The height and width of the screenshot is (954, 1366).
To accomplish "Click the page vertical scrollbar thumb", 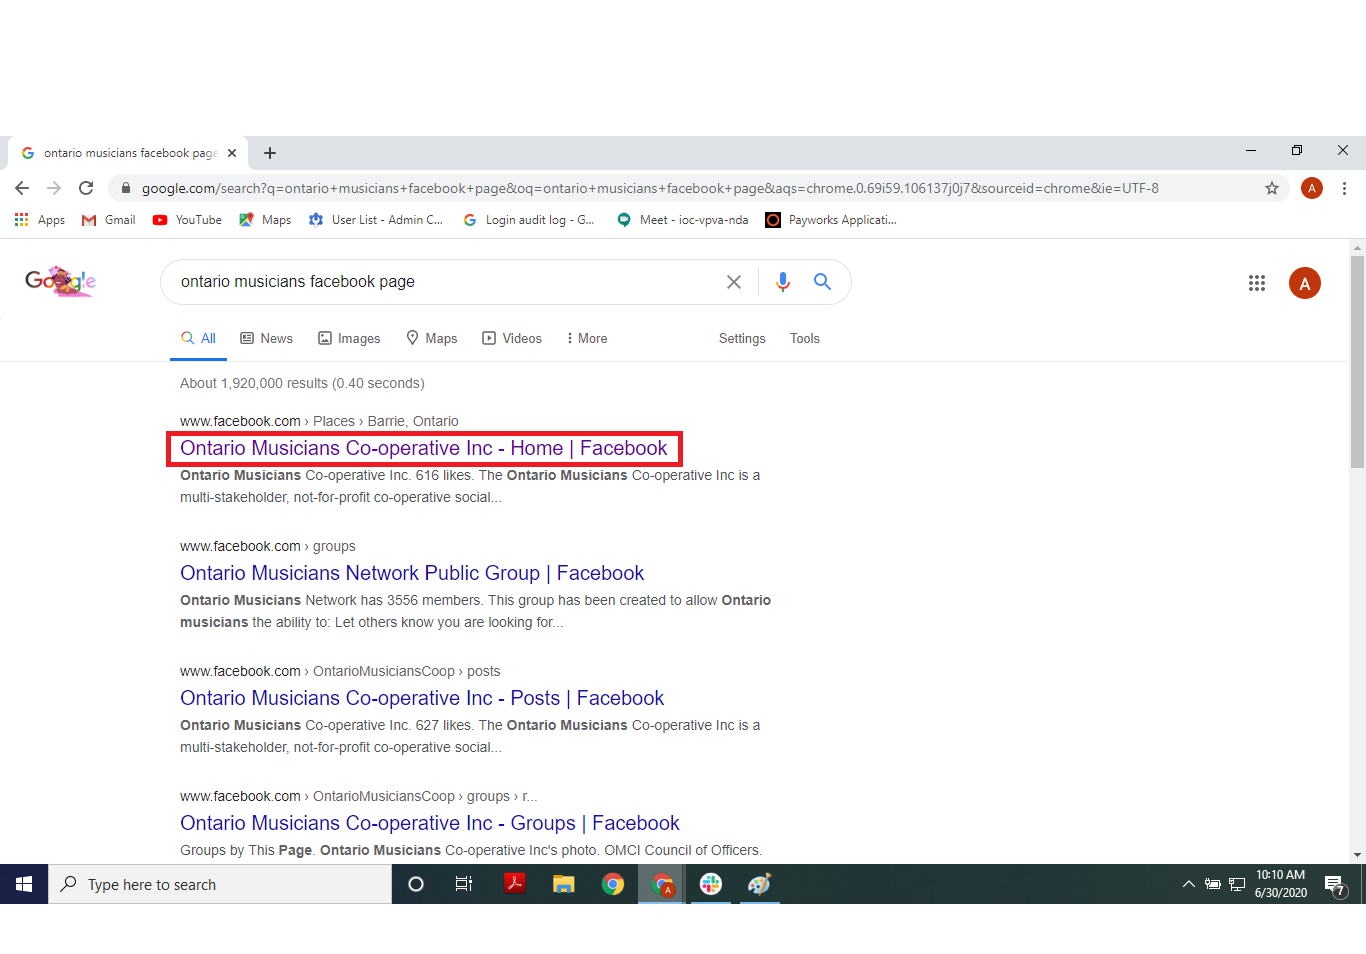I will [1357, 360].
